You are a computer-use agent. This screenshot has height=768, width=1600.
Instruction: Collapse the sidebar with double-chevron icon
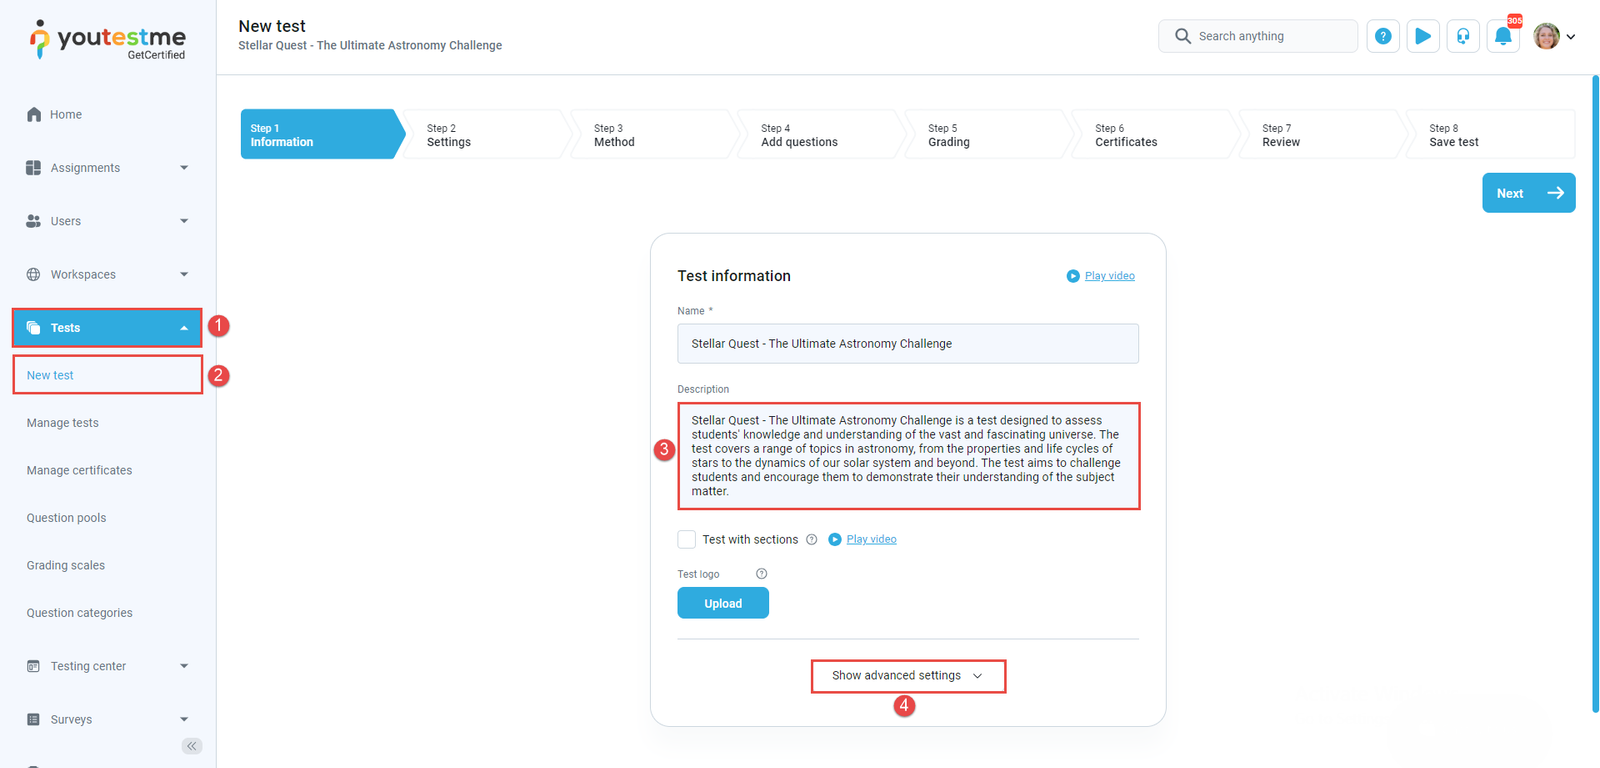192,746
